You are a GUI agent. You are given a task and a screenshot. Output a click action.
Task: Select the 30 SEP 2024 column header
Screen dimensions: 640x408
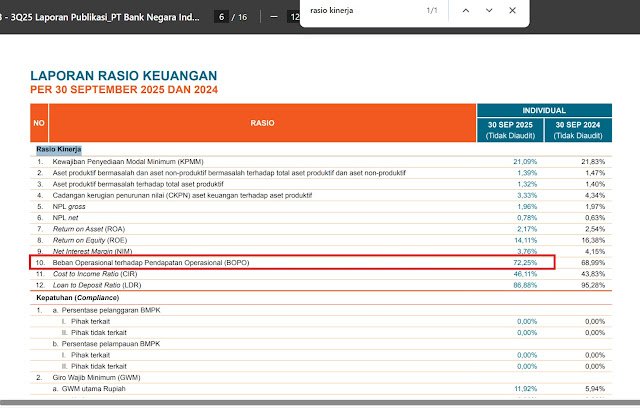point(577,129)
